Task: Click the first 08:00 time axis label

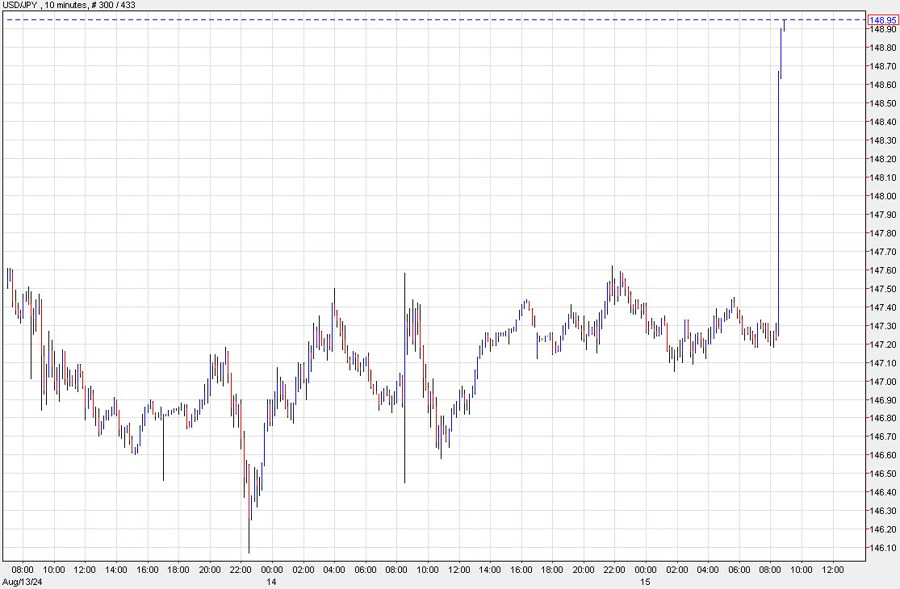Action: coord(22,570)
